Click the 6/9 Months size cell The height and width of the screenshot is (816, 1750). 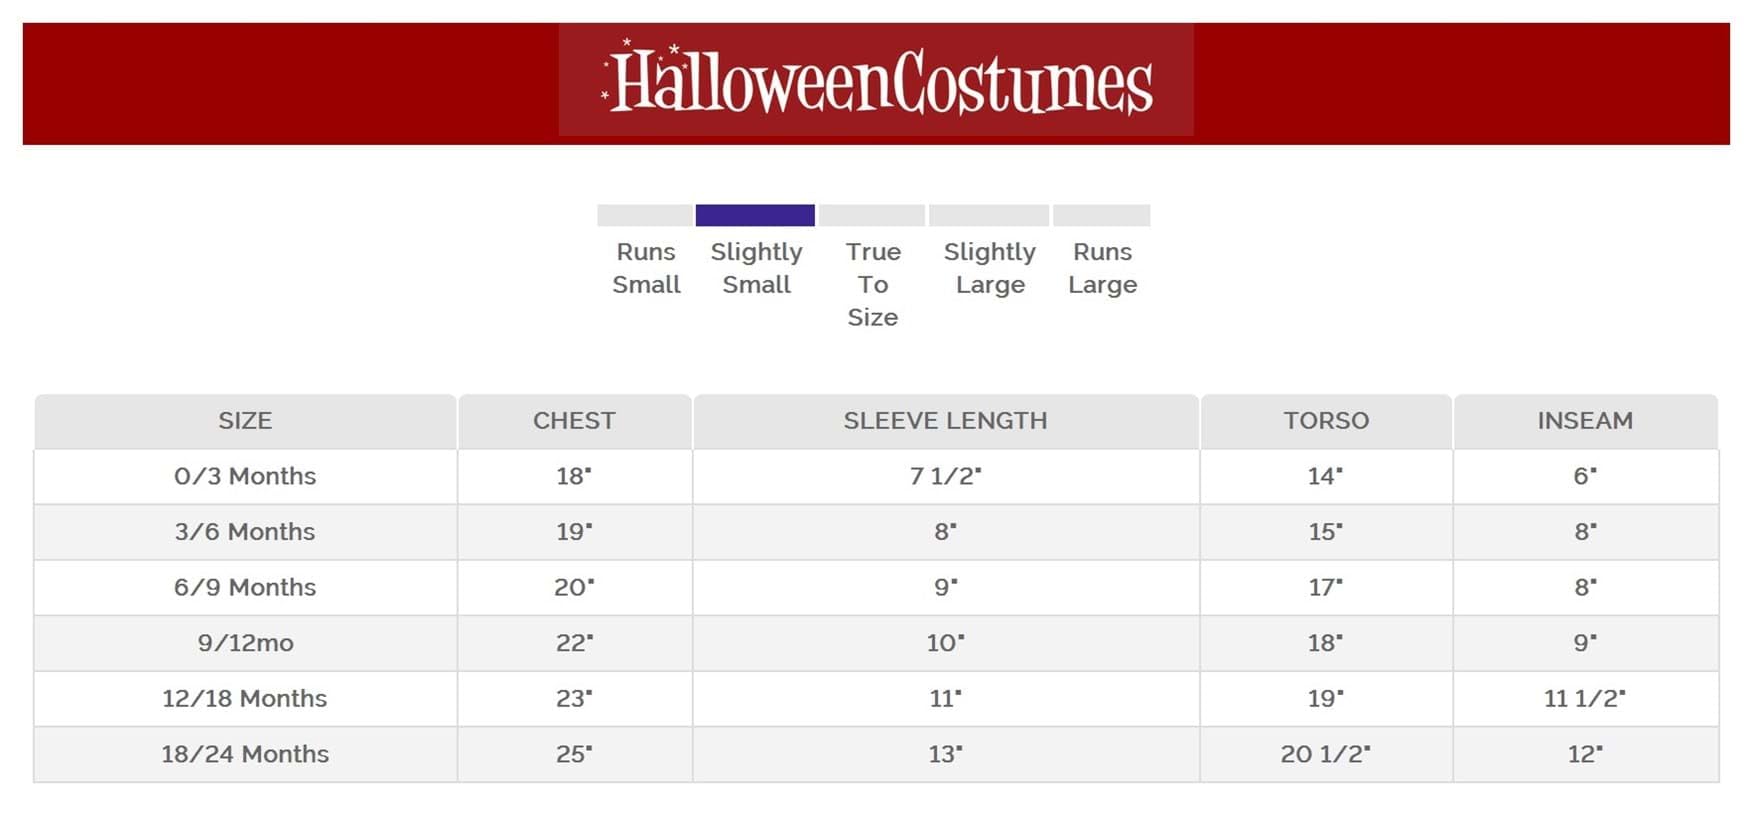click(x=245, y=587)
